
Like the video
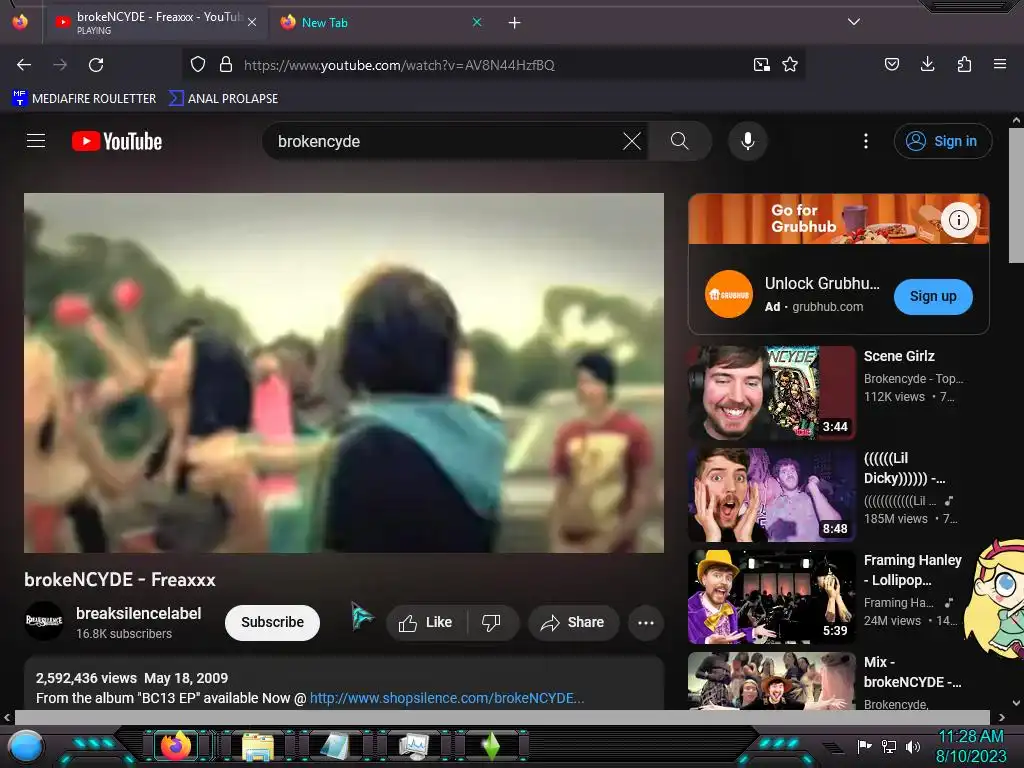click(x=426, y=622)
